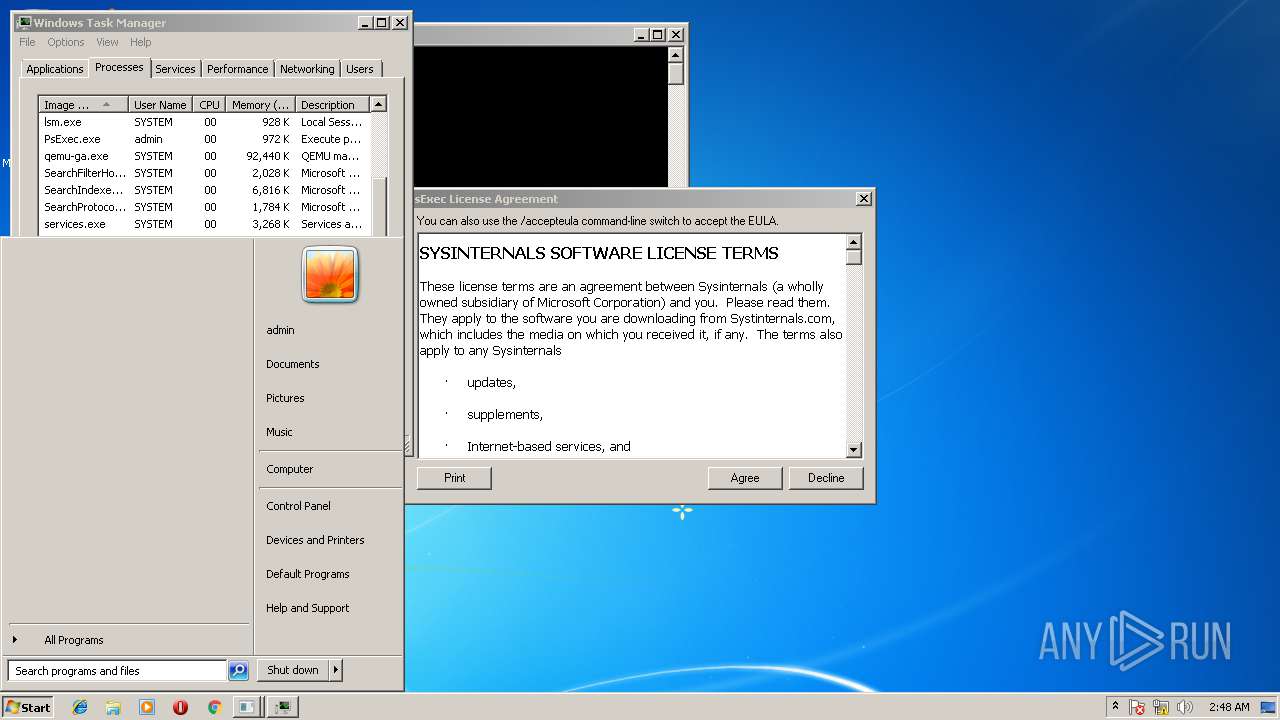Open the Help menu in Task Manager
The height and width of the screenshot is (720, 1280).
tap(141, 42)
